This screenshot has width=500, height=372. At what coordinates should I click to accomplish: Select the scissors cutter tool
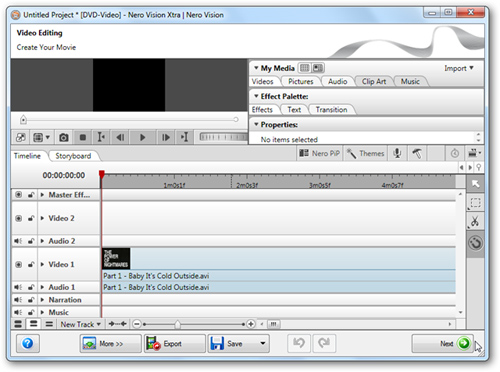[x=475, y=221]
